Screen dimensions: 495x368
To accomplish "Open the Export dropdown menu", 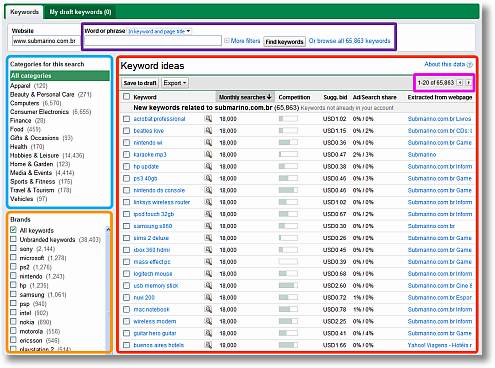I will click(x=175, y=83).
